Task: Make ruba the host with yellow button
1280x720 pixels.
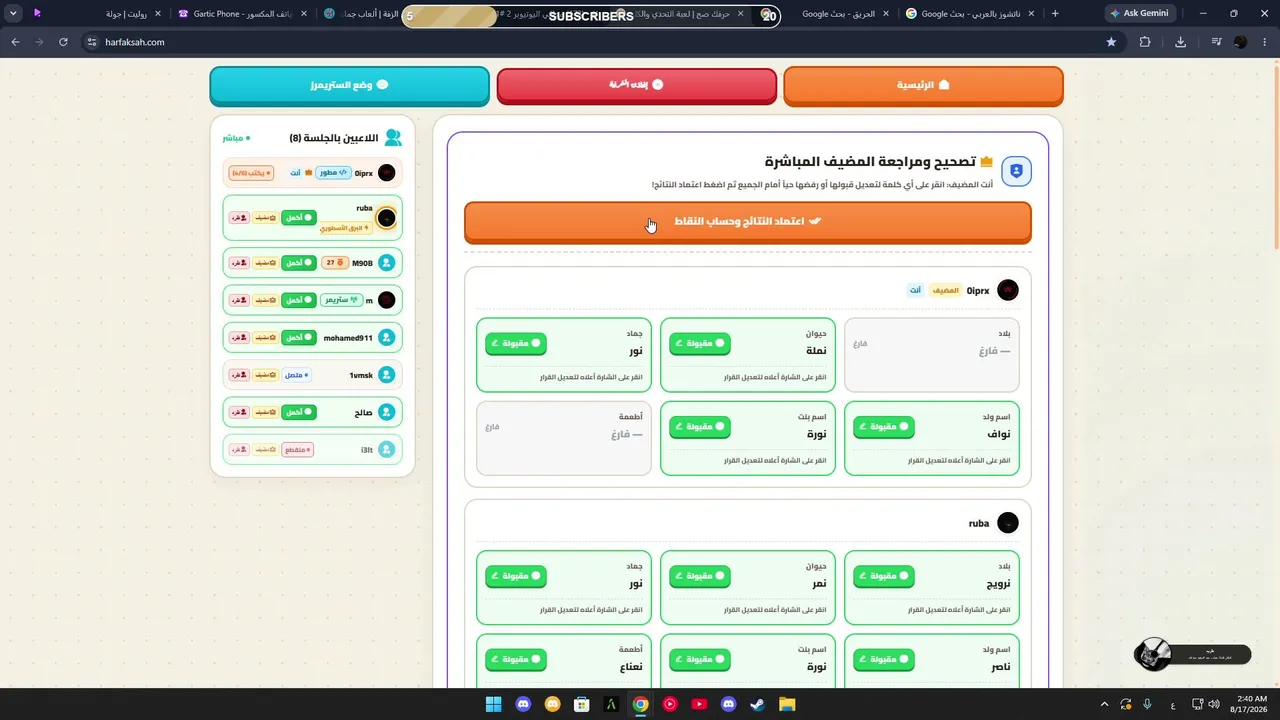Action: click(265, 218)
